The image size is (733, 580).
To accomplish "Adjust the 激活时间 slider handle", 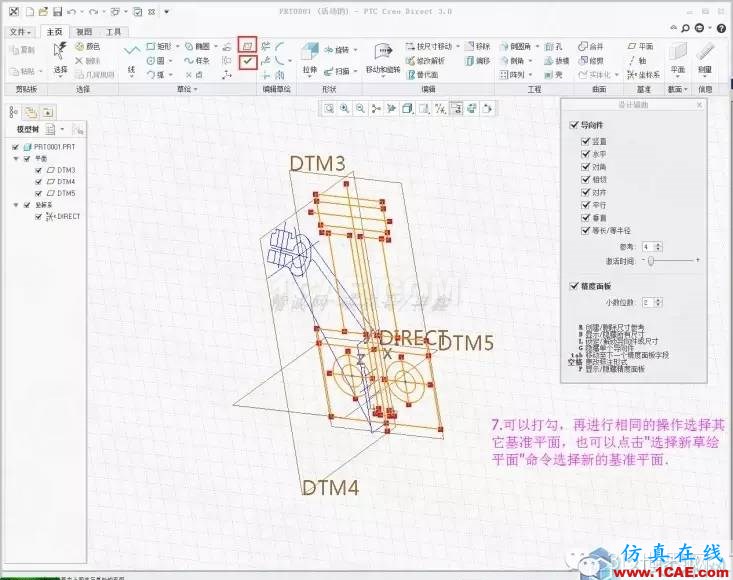I will click(x=650, y=260).
